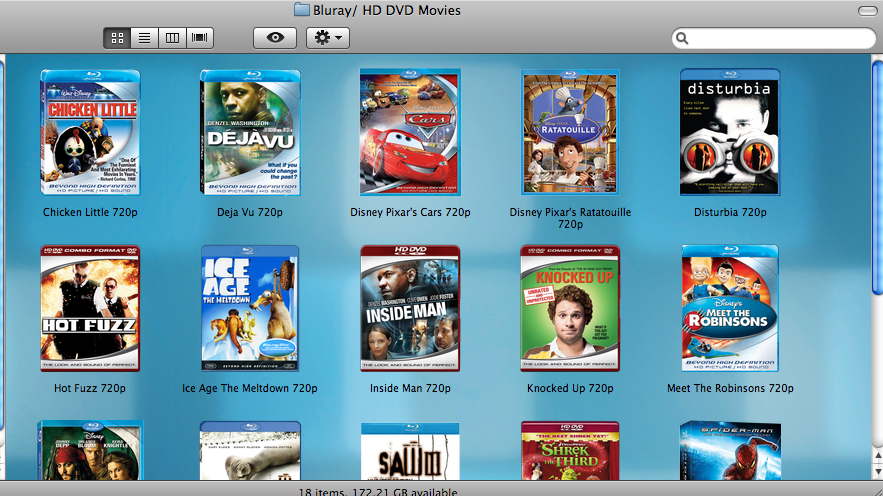This screenshot has width=883, height=496.
Task: Click the label "Knocked Up 720p"
Action: pyautogui.click(x=570, y=388)
